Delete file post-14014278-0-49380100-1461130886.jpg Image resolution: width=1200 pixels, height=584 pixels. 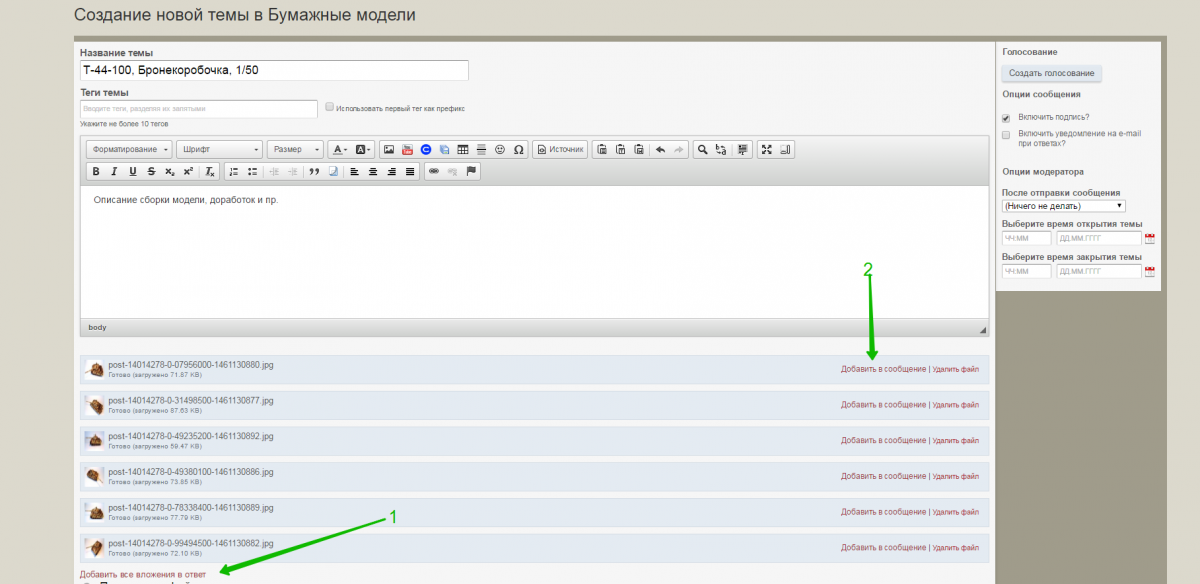tap(955, 476)
